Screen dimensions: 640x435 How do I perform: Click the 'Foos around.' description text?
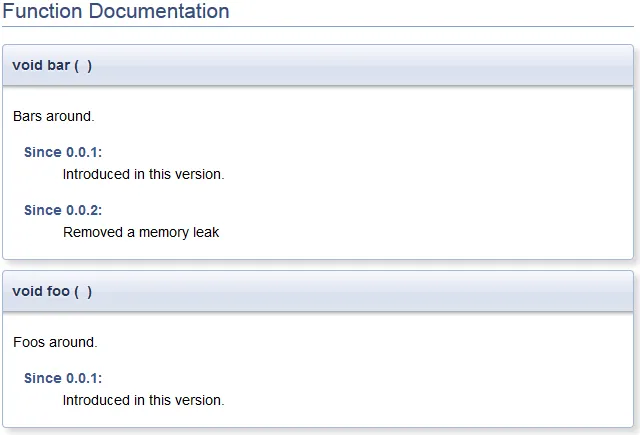(56, 342)
